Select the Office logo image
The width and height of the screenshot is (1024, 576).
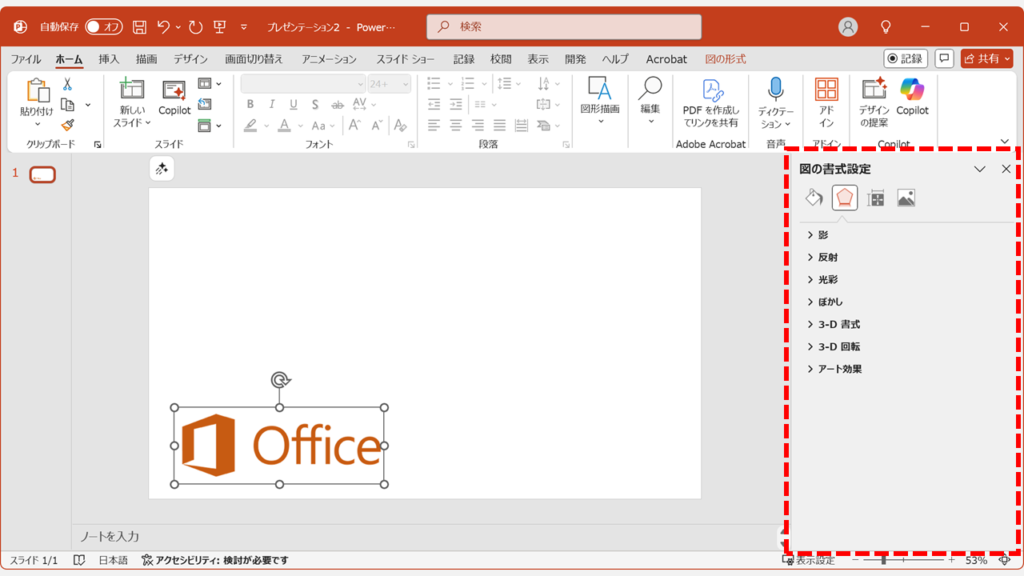(280, 446)
